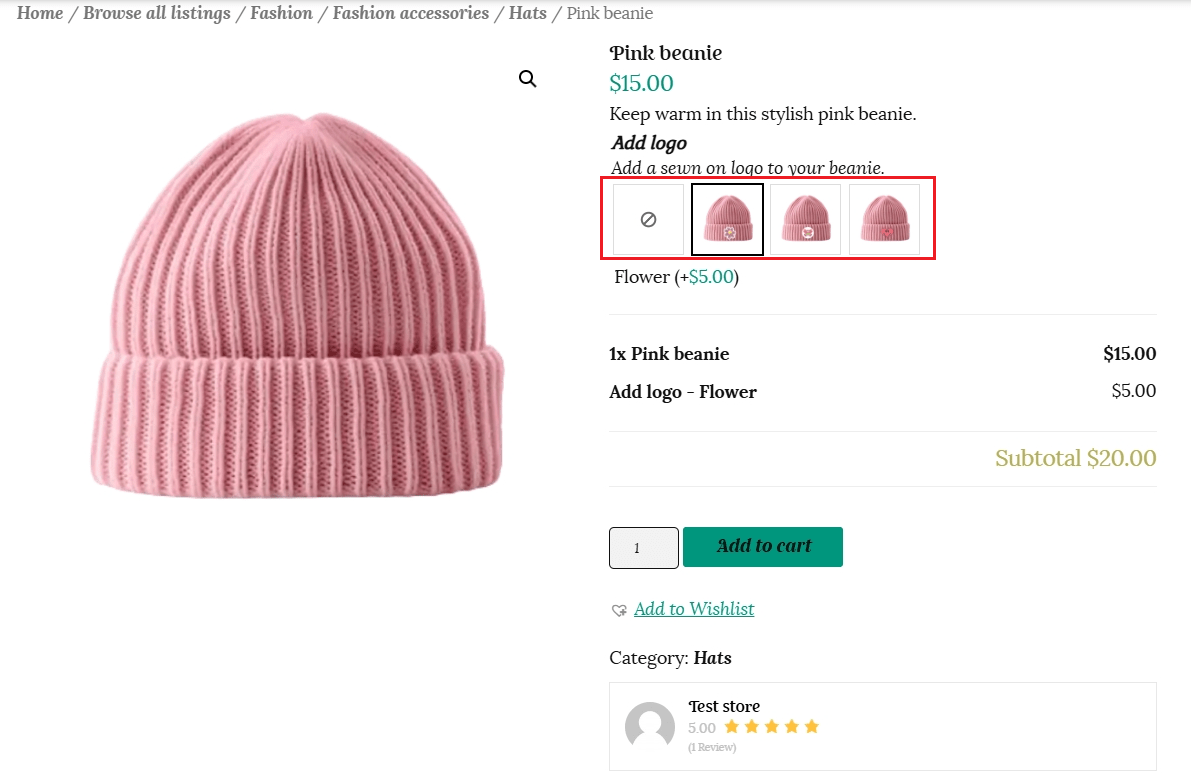Select the third beanie logo swatch
This screenshot has width=1191, height=773.
(x=806, y=219)
